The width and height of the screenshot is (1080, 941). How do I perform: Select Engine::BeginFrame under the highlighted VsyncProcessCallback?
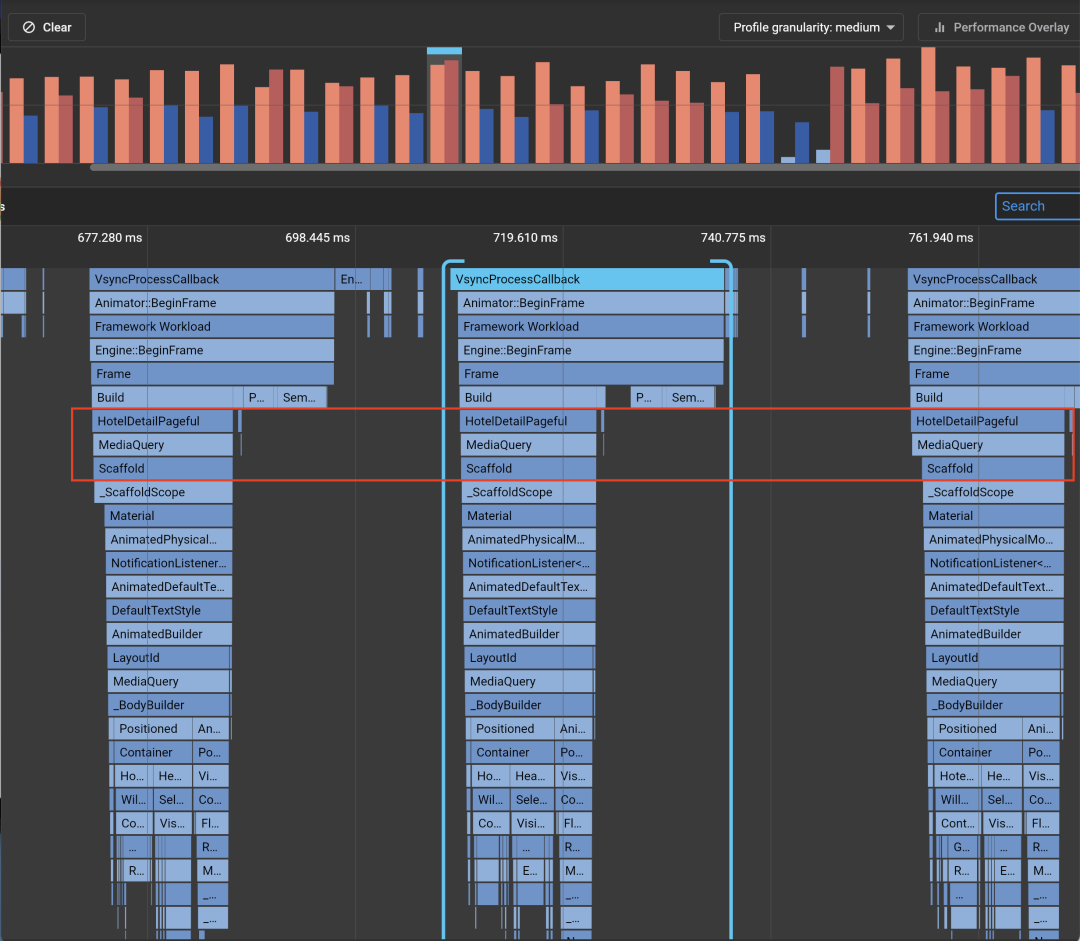590,350
